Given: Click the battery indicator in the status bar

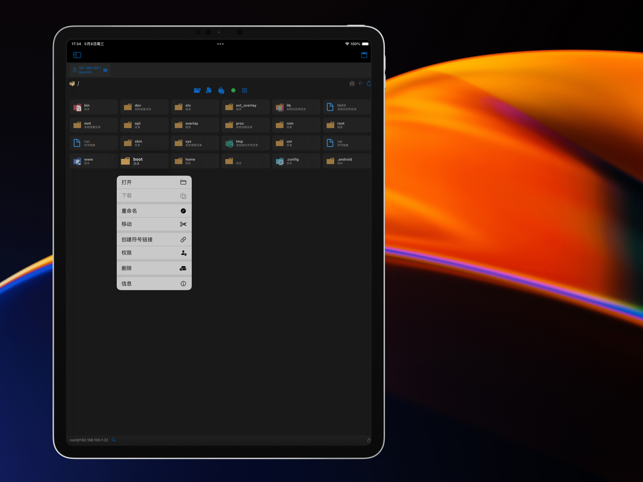Looking at the screenshot, I should point(365,44).
